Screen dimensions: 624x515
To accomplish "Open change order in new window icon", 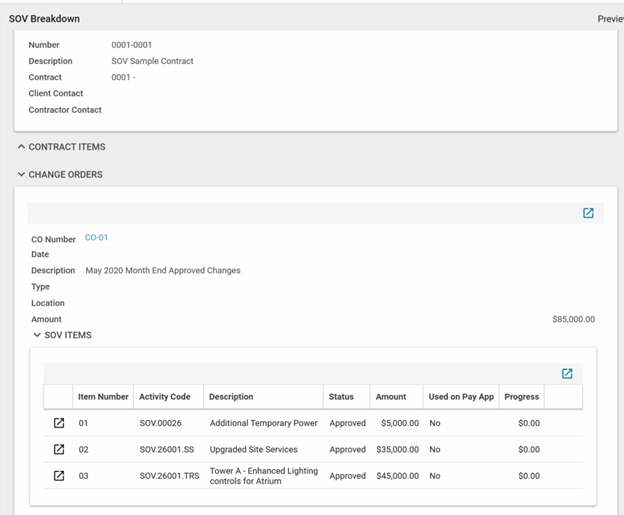I will [x=588, y=213].
